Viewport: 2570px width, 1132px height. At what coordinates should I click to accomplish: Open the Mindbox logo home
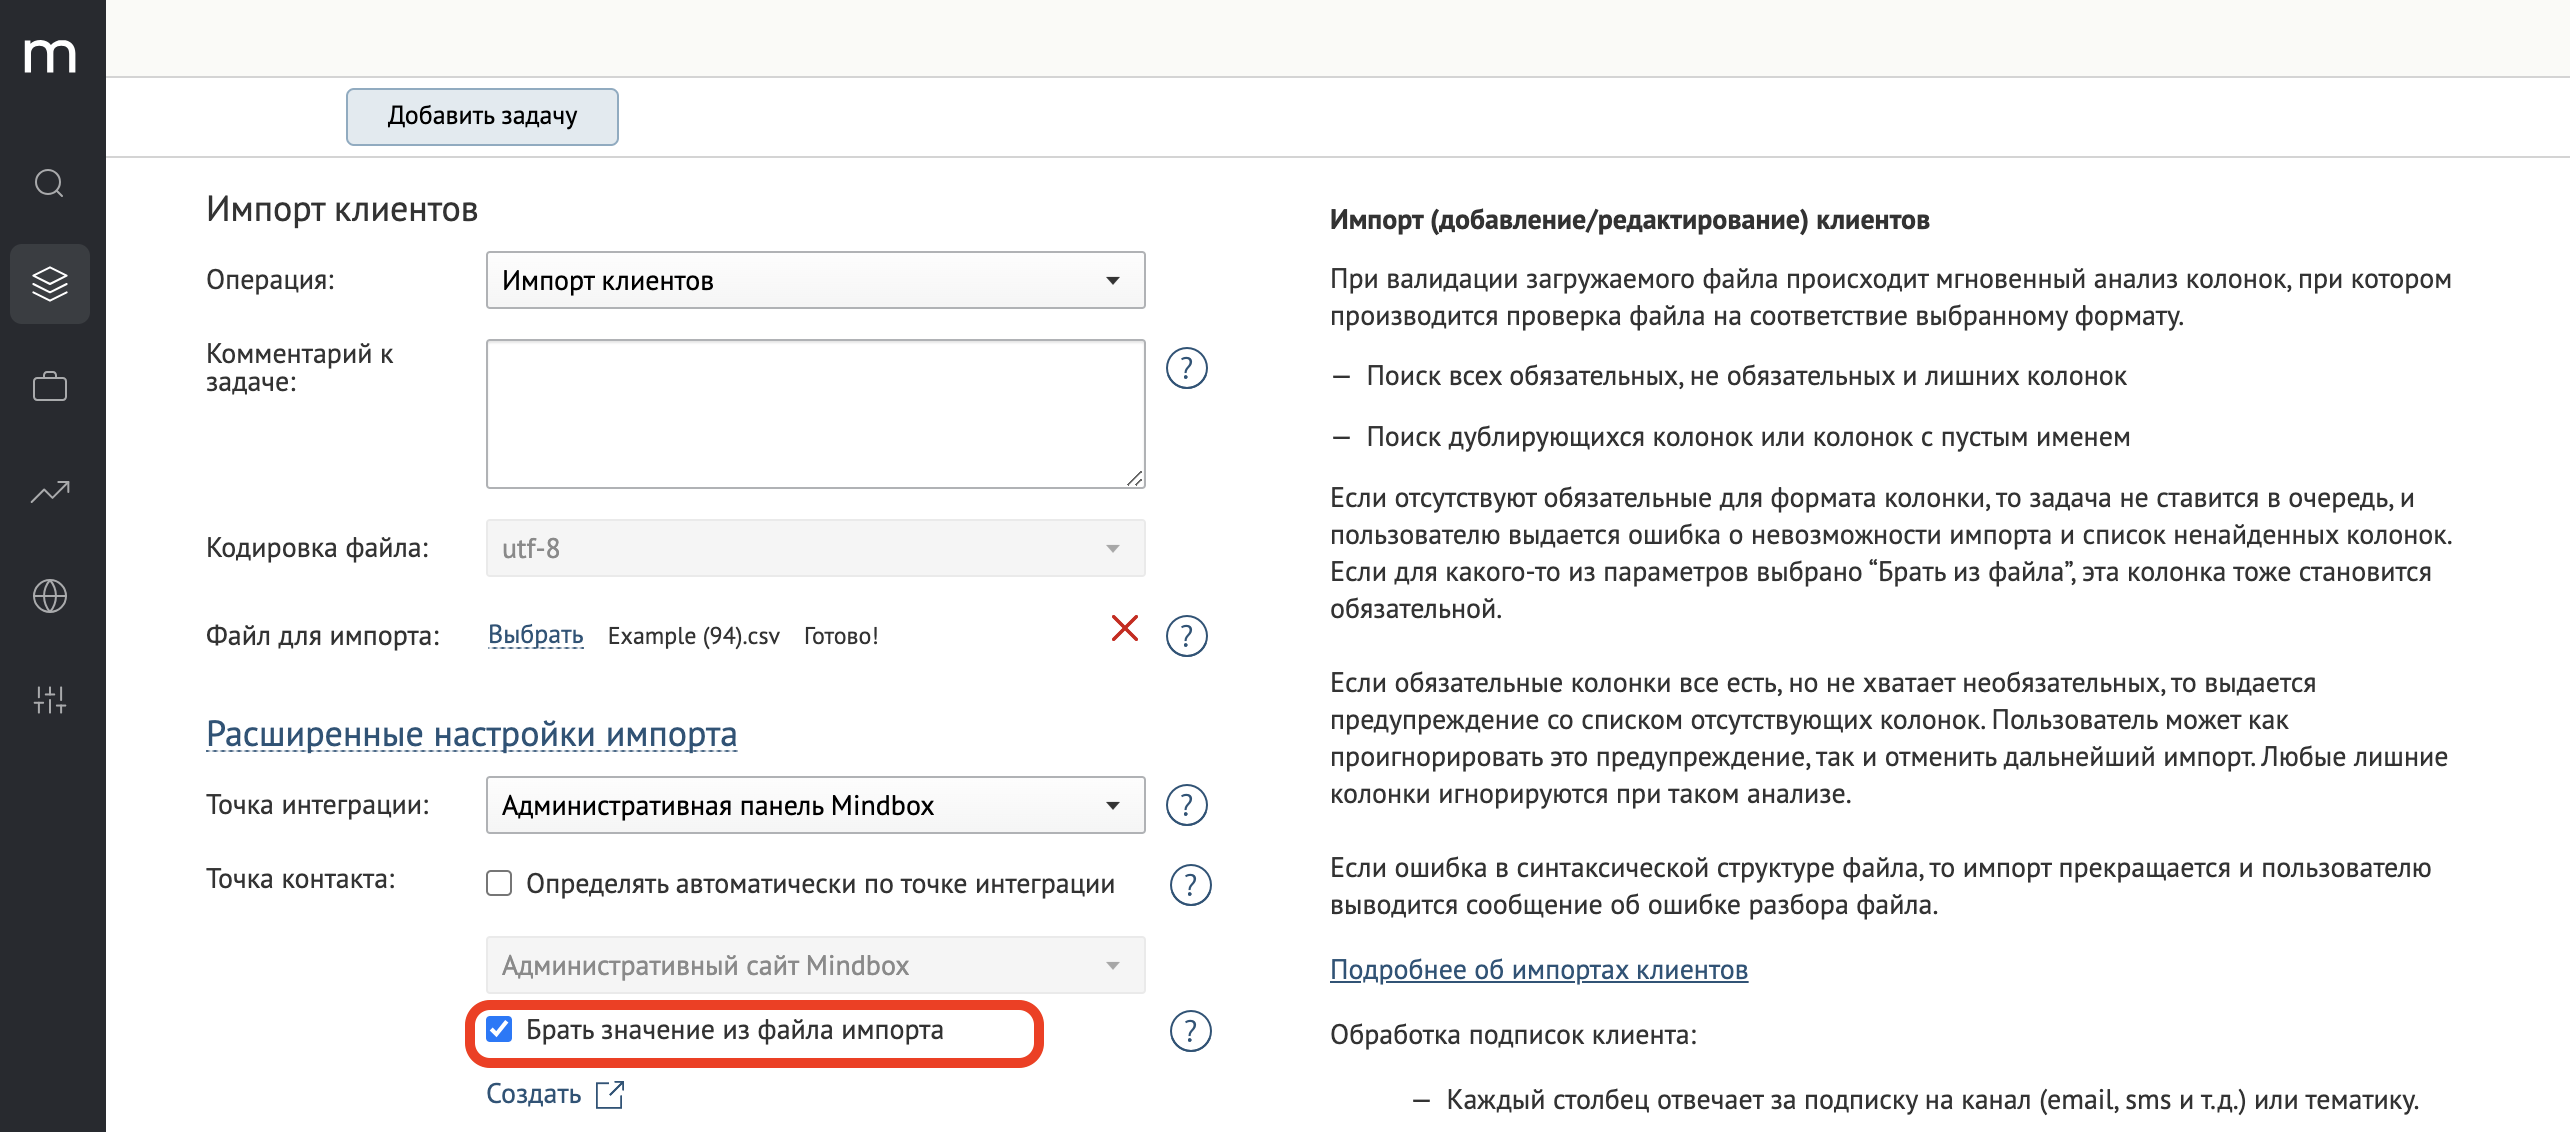[50, 56]
